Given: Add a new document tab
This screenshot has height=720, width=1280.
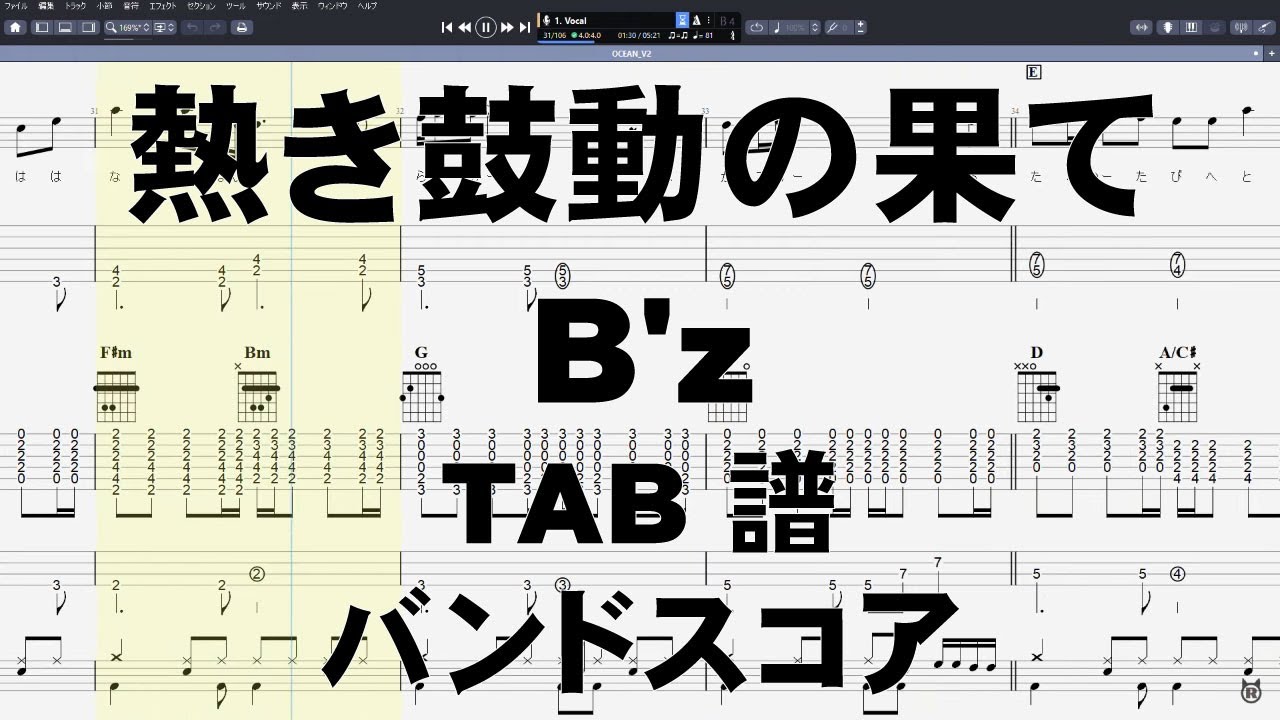Looking at the screenshot, I should pyautogui.click(x=1272, y=53).
